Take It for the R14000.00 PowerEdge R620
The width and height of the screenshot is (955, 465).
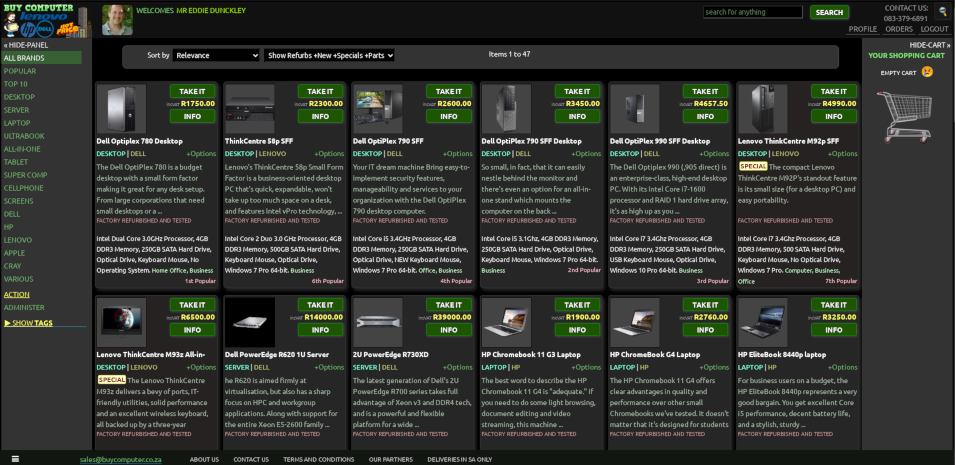pyautogui.click(x=320, y=305)
